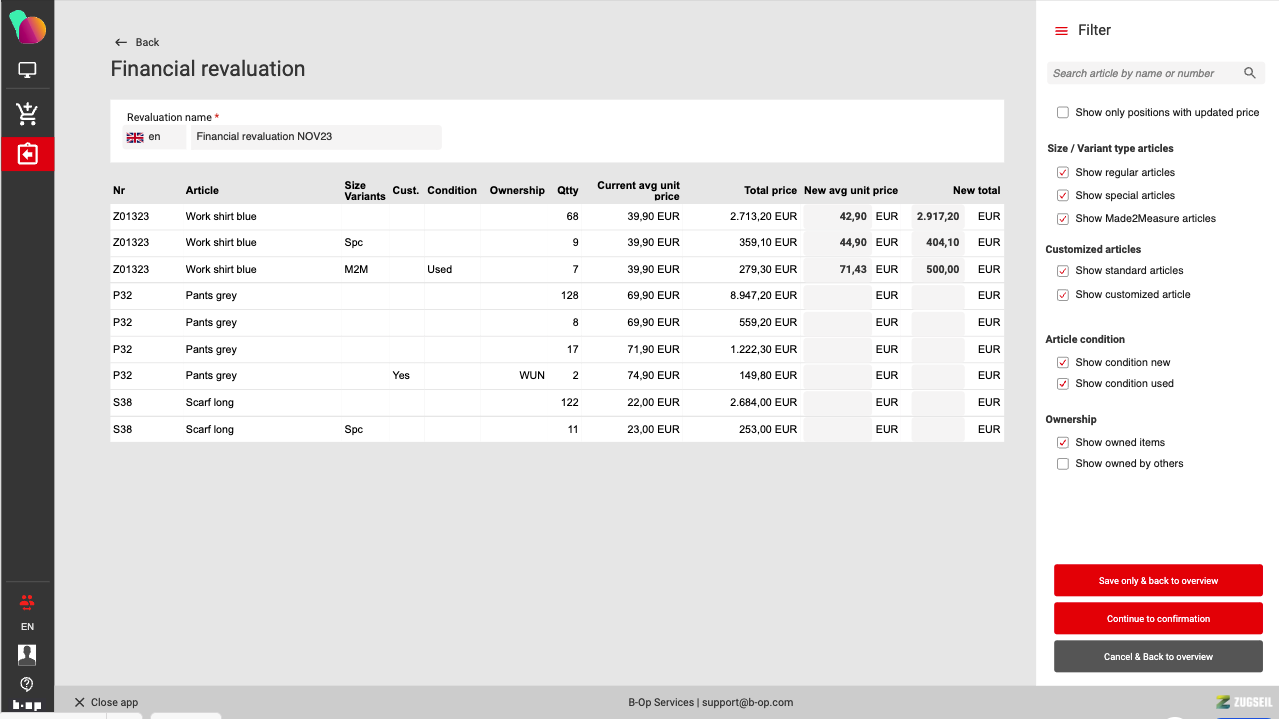This screenshot has width=1279, height=719.
Task: Click the colorful app logo in sidebar
Action: [x=28, y=27]
